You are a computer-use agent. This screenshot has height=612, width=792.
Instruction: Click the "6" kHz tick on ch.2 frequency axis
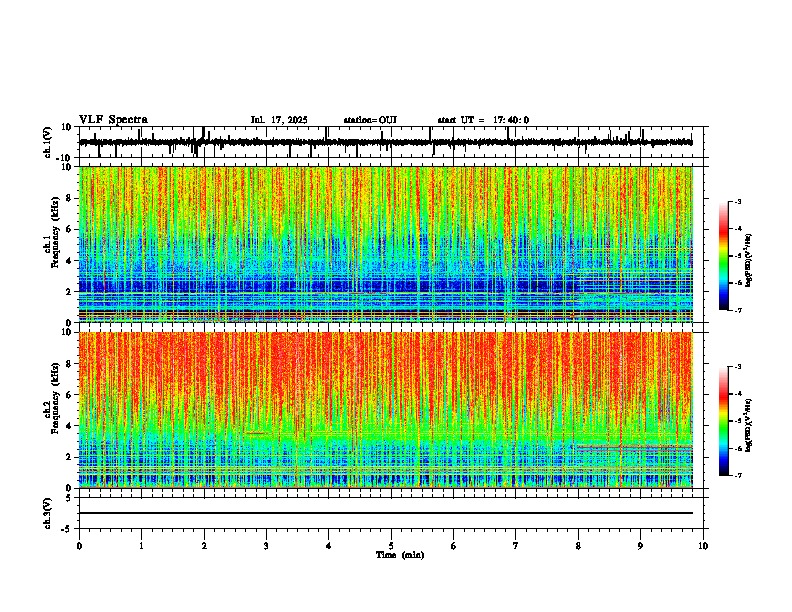click(x=70, y=395)
